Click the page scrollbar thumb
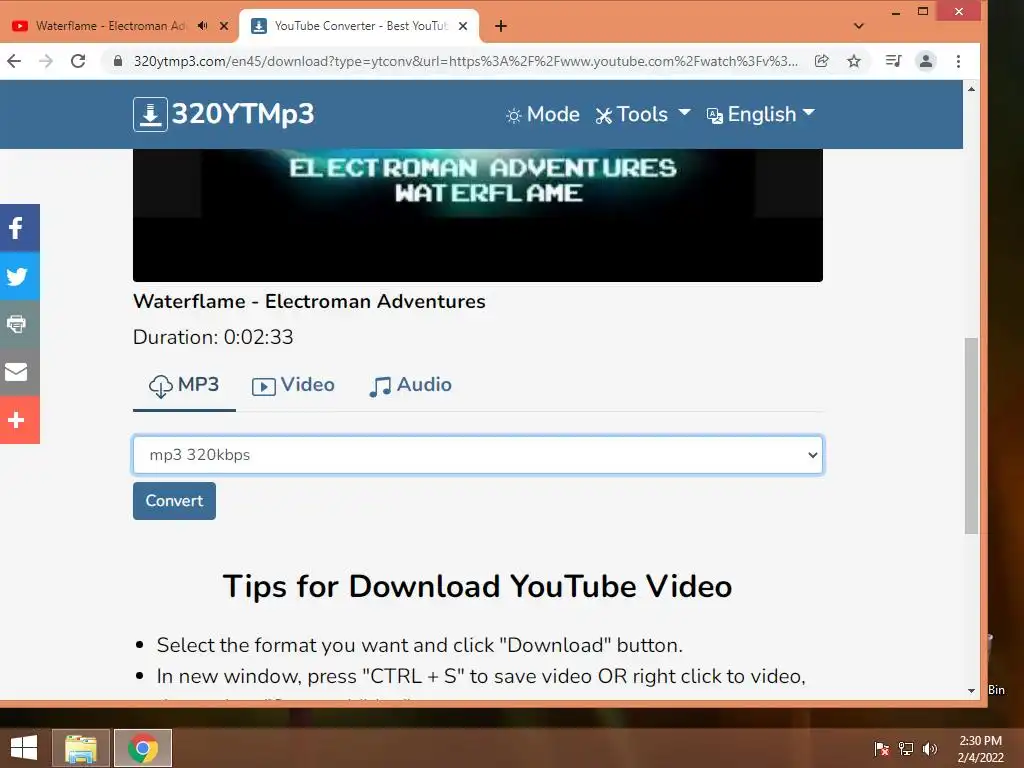Image resolution: width=1024 pixels, height=768 pixels. (x=971, y=436)
